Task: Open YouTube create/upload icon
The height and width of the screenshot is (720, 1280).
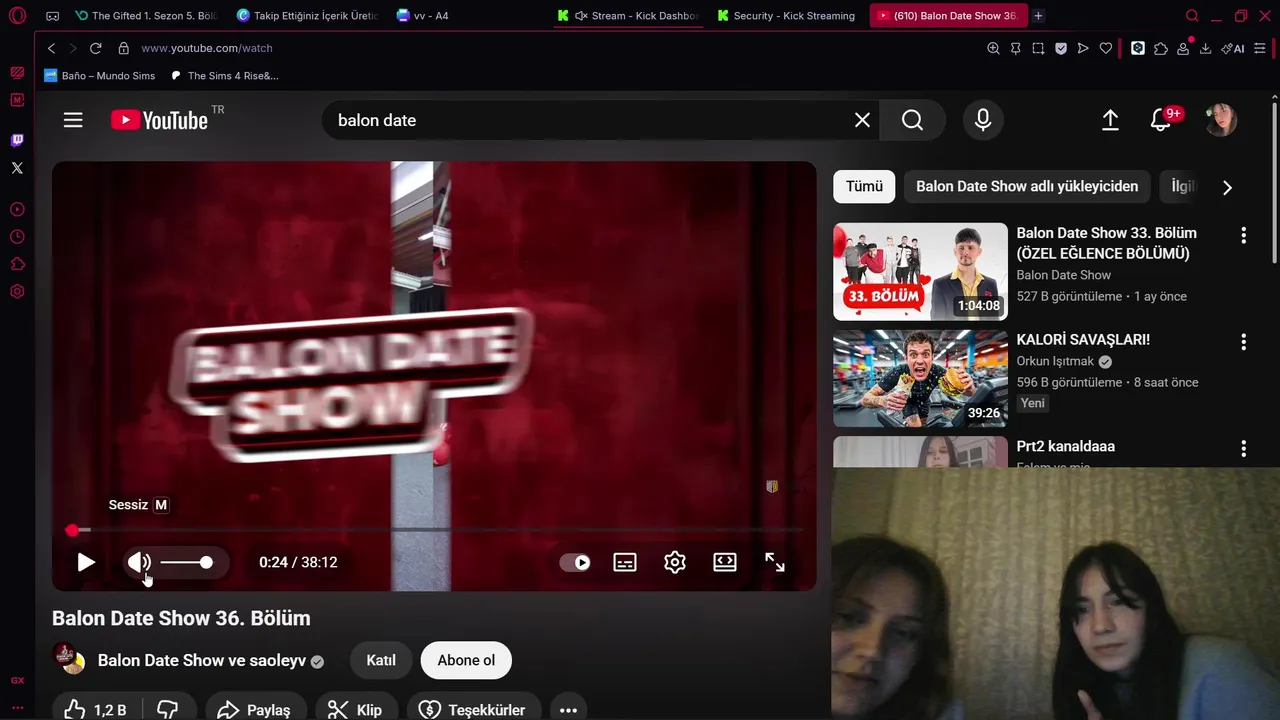Action: coord(1110,120)
